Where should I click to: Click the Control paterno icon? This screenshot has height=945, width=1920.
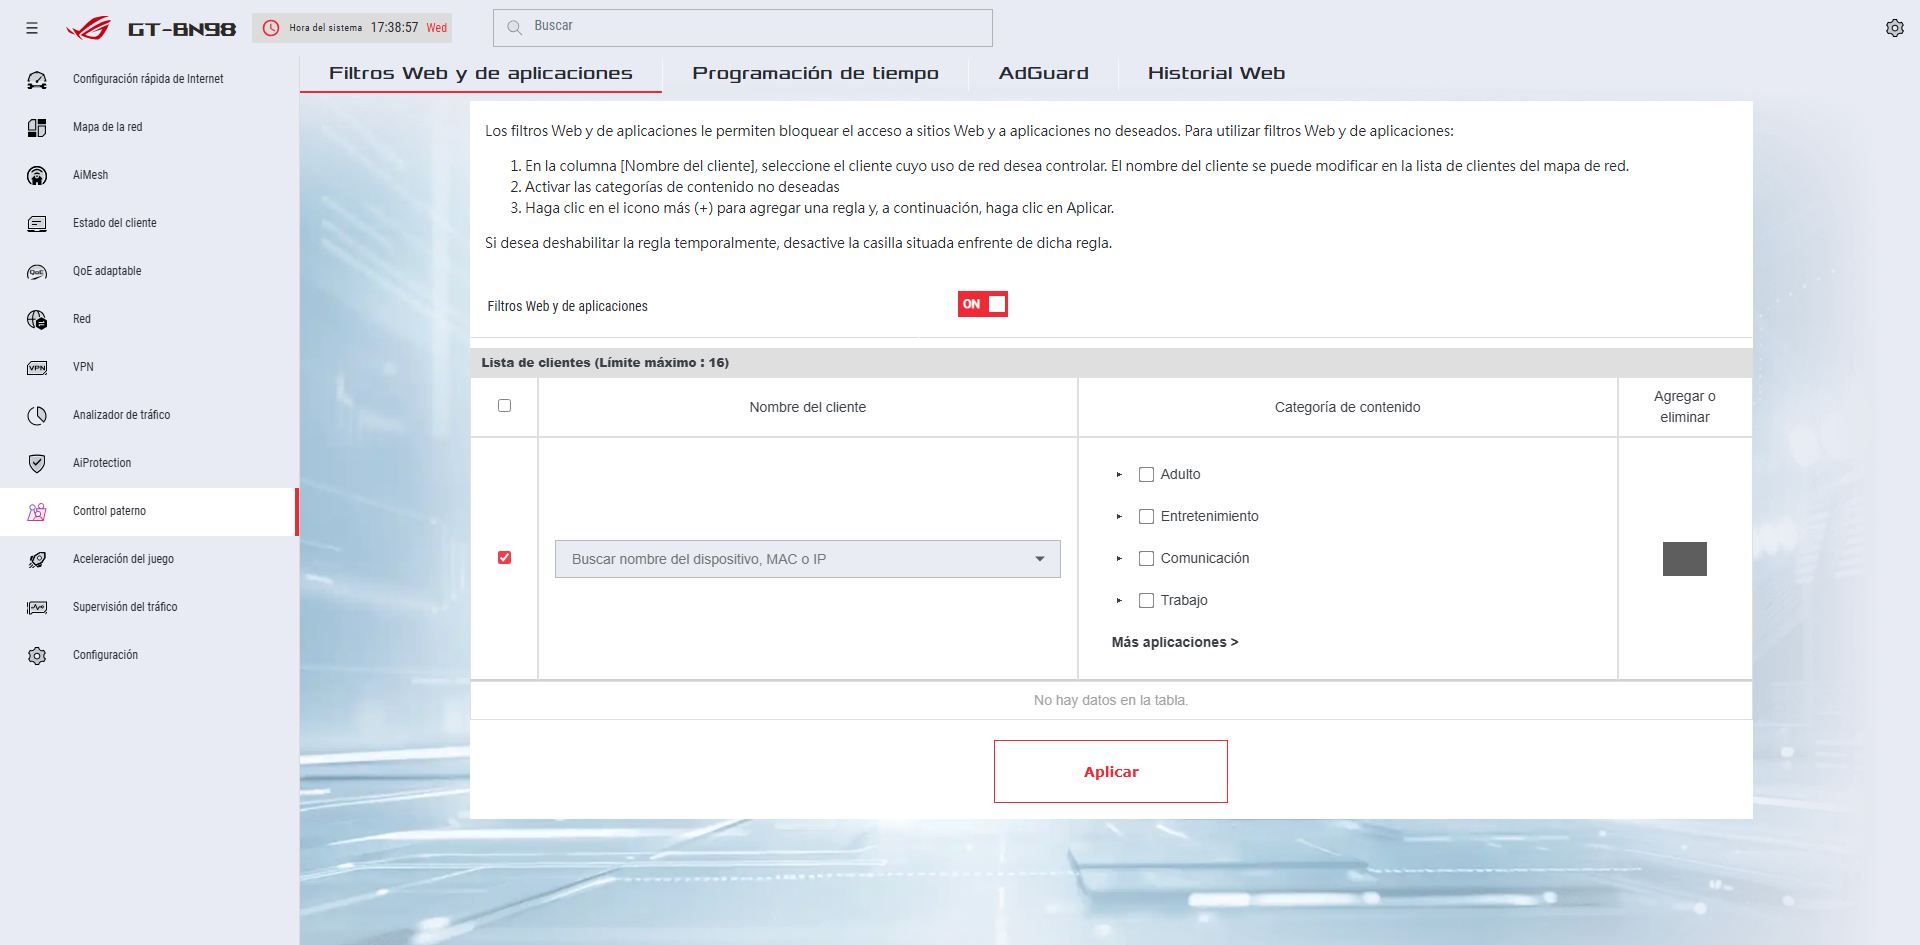pos(37,511)
